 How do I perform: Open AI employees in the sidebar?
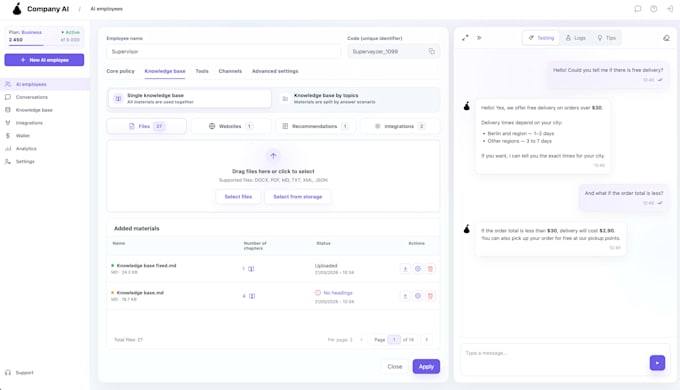(x=45, y=84)
